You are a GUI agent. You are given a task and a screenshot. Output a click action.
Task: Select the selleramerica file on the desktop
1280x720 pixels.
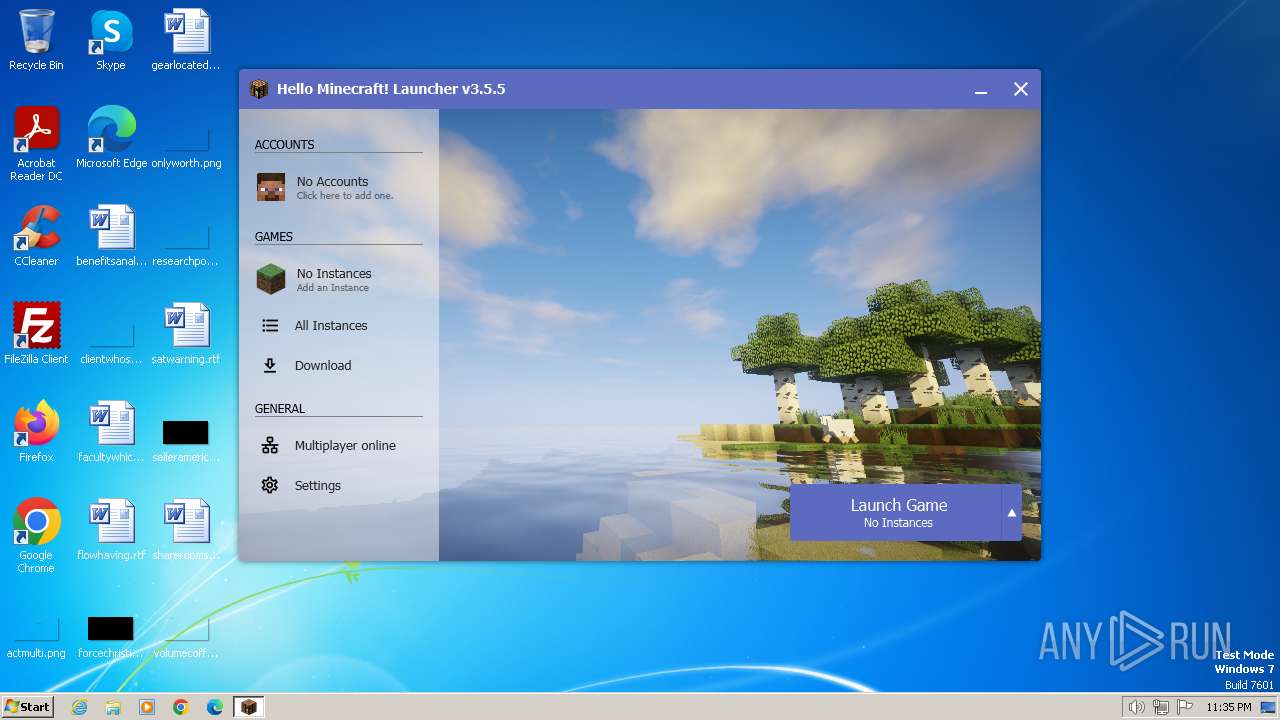[186, 442]
